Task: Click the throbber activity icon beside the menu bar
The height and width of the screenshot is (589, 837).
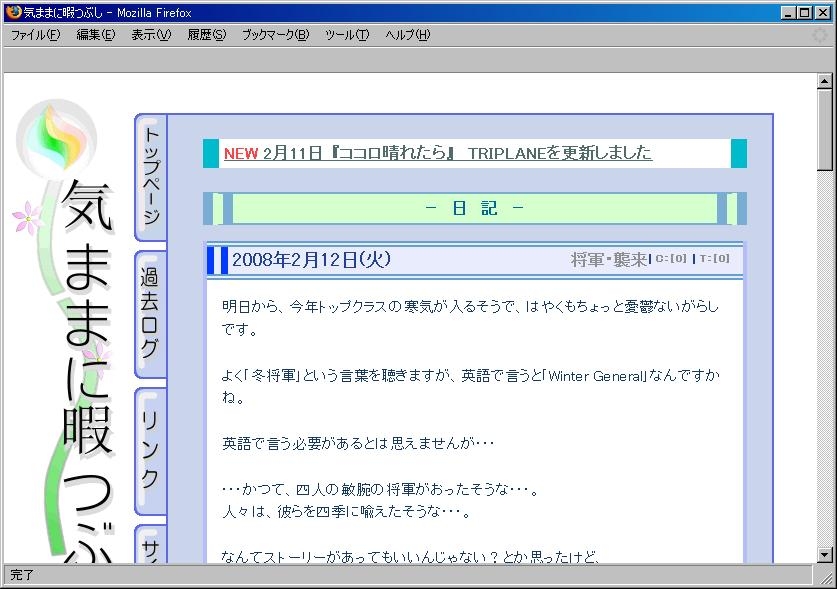Action: coord(821,35)
